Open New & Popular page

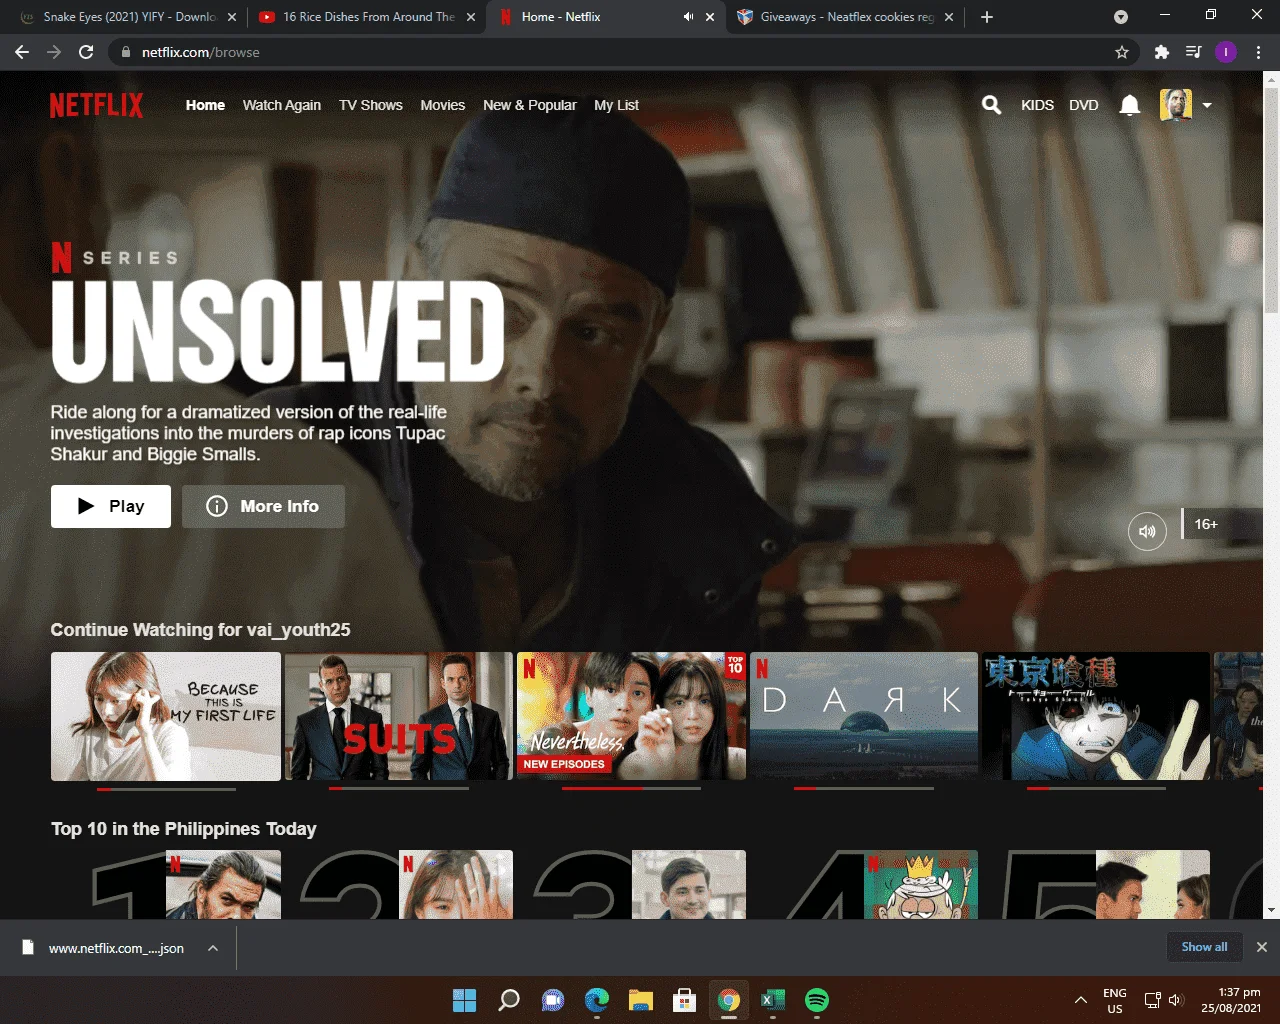pyautogui.click(x=530, y=105)
